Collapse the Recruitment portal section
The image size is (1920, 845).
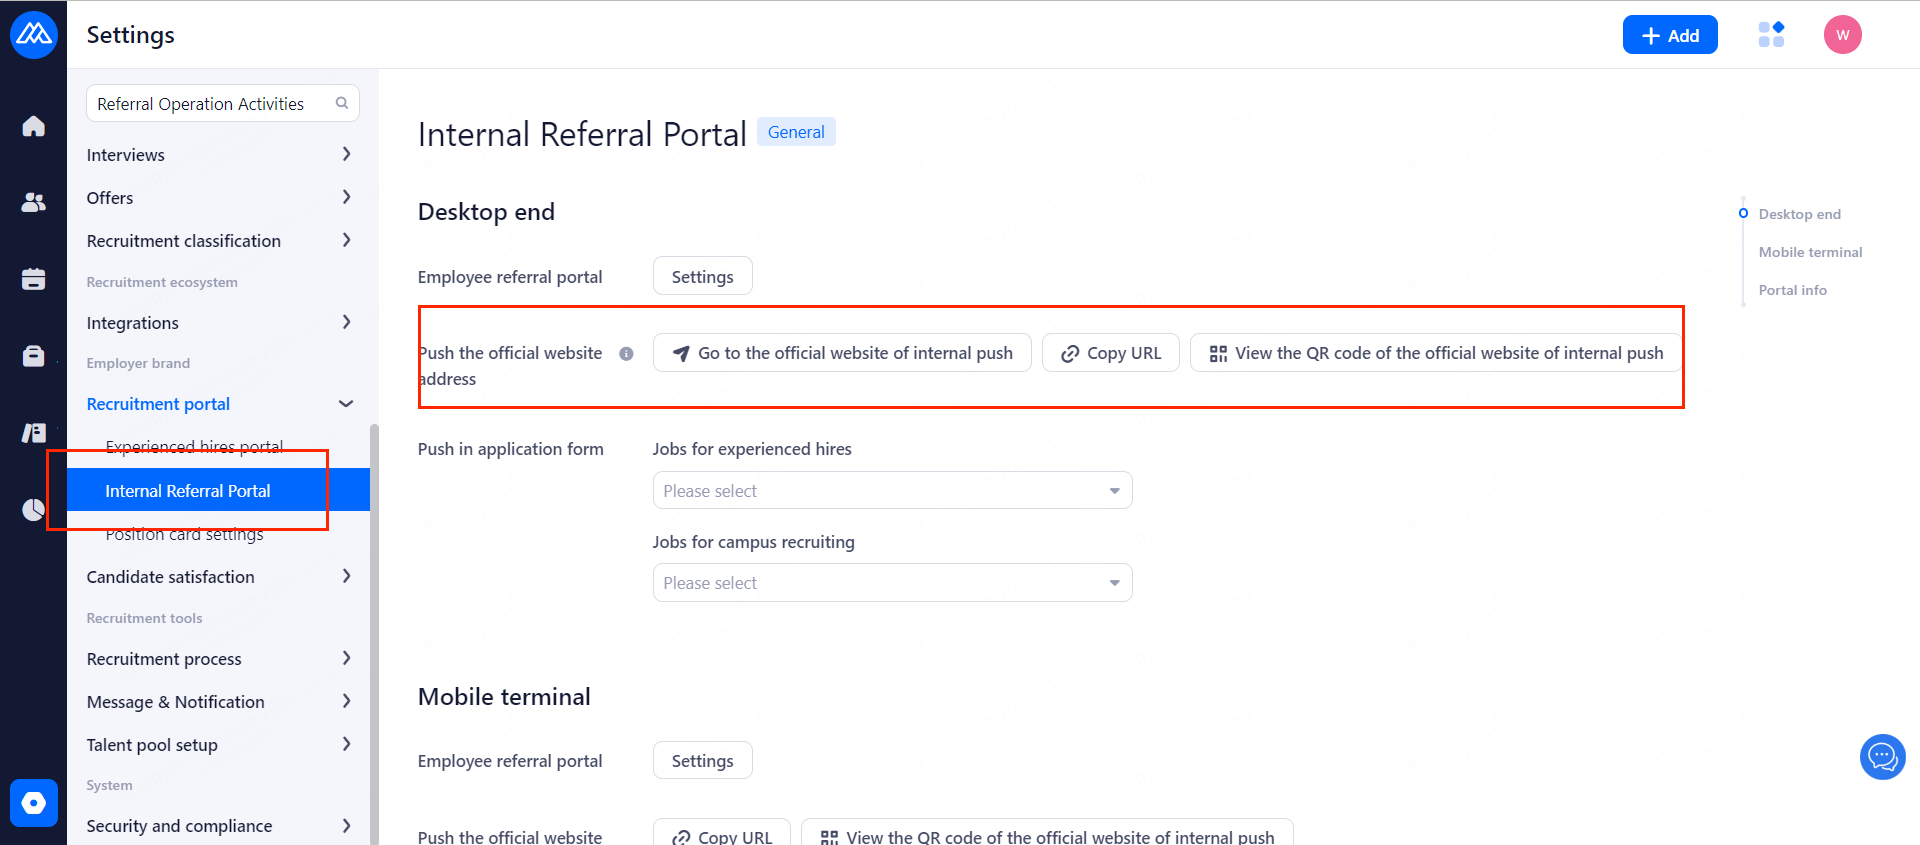(346, 404)
